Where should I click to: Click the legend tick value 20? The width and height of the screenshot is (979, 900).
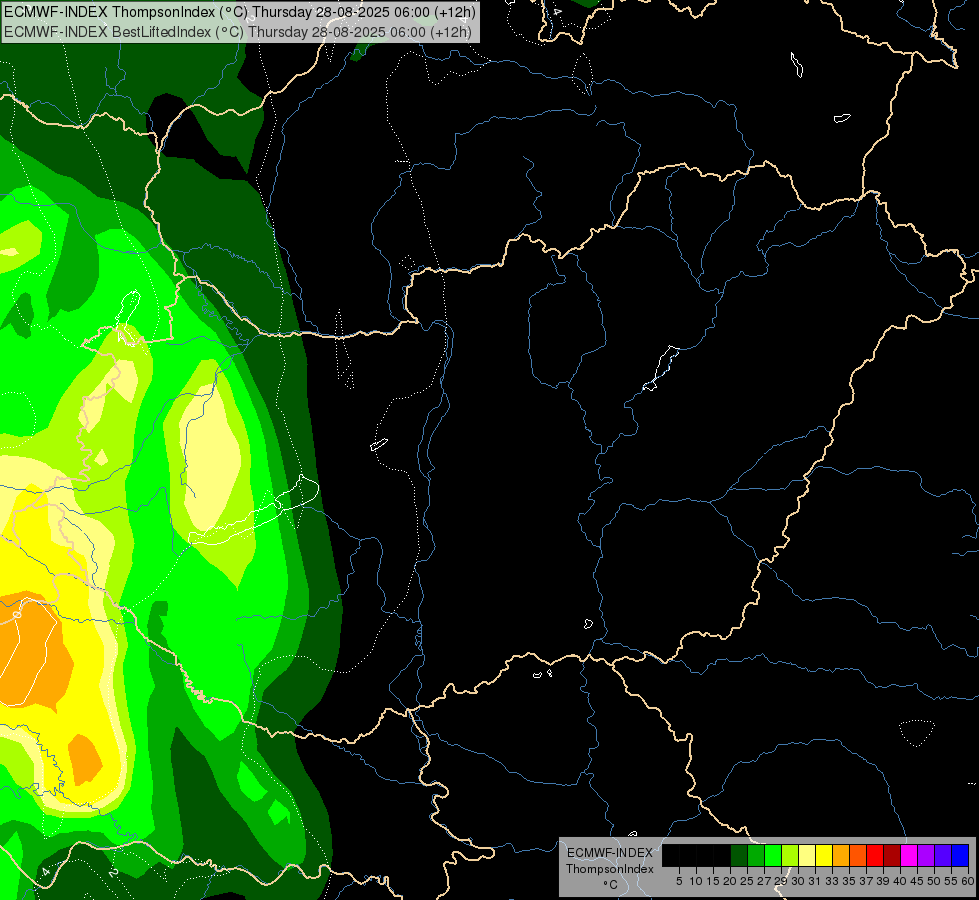(x=730, y=881)
